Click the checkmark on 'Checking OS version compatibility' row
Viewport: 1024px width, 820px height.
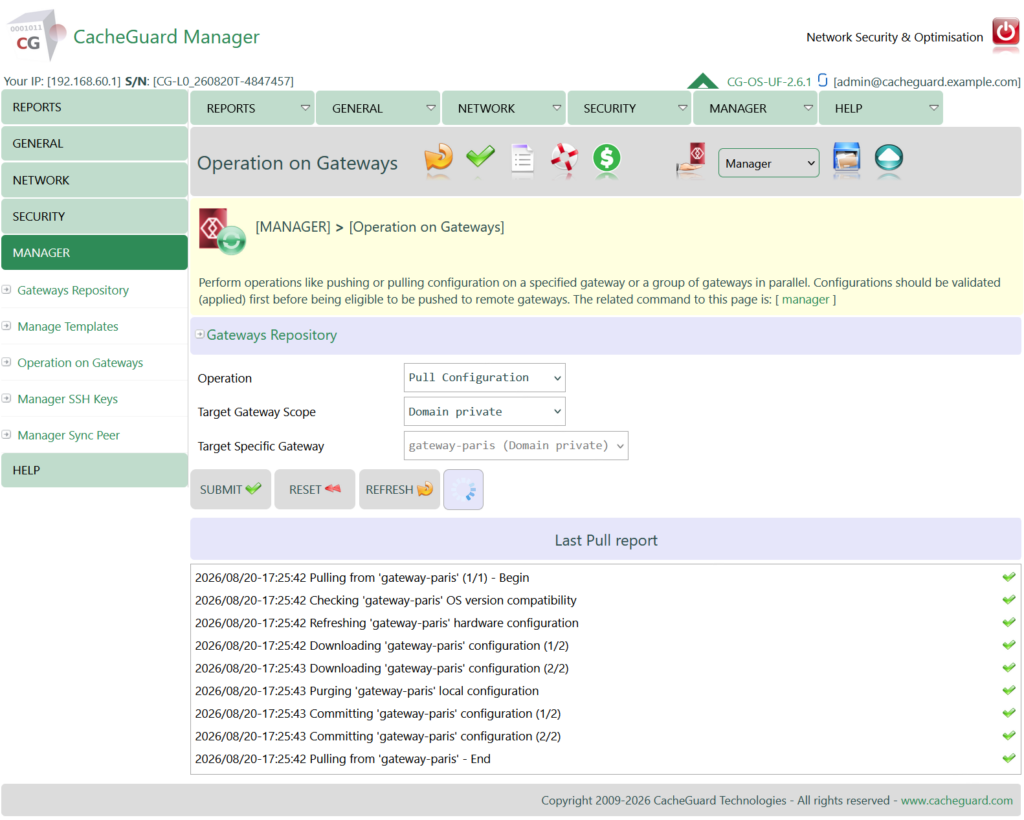click(1008, 600)
